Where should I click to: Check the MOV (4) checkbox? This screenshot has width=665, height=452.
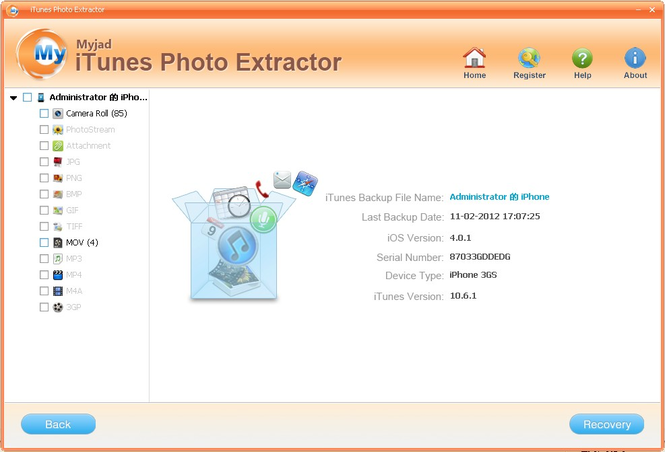click(x=44, y=242)
